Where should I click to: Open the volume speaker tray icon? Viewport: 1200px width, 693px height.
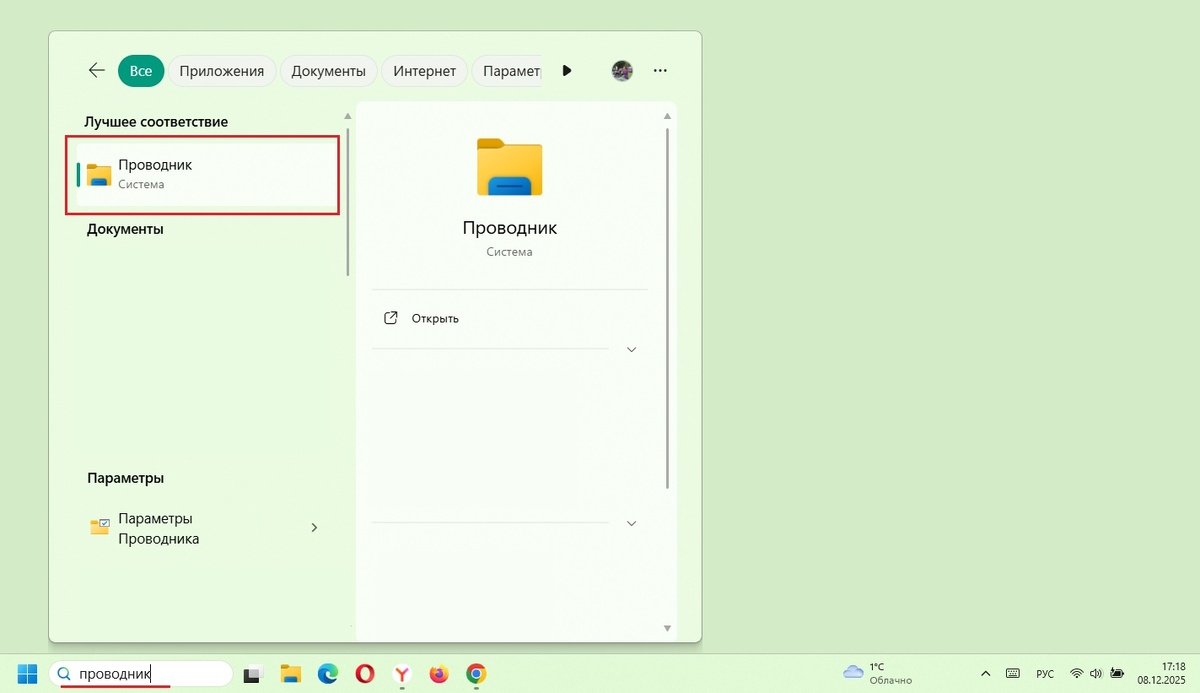(1095, 674)
